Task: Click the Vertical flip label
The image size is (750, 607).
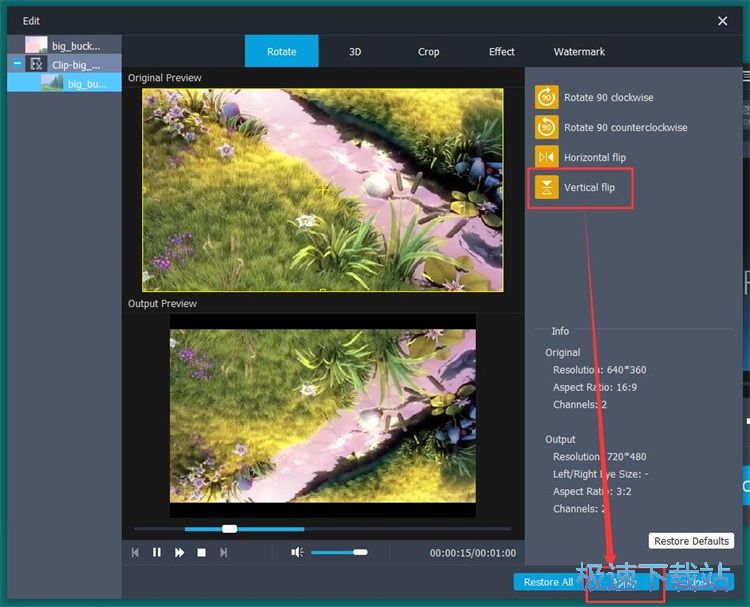Action: (x=589, y=188)
